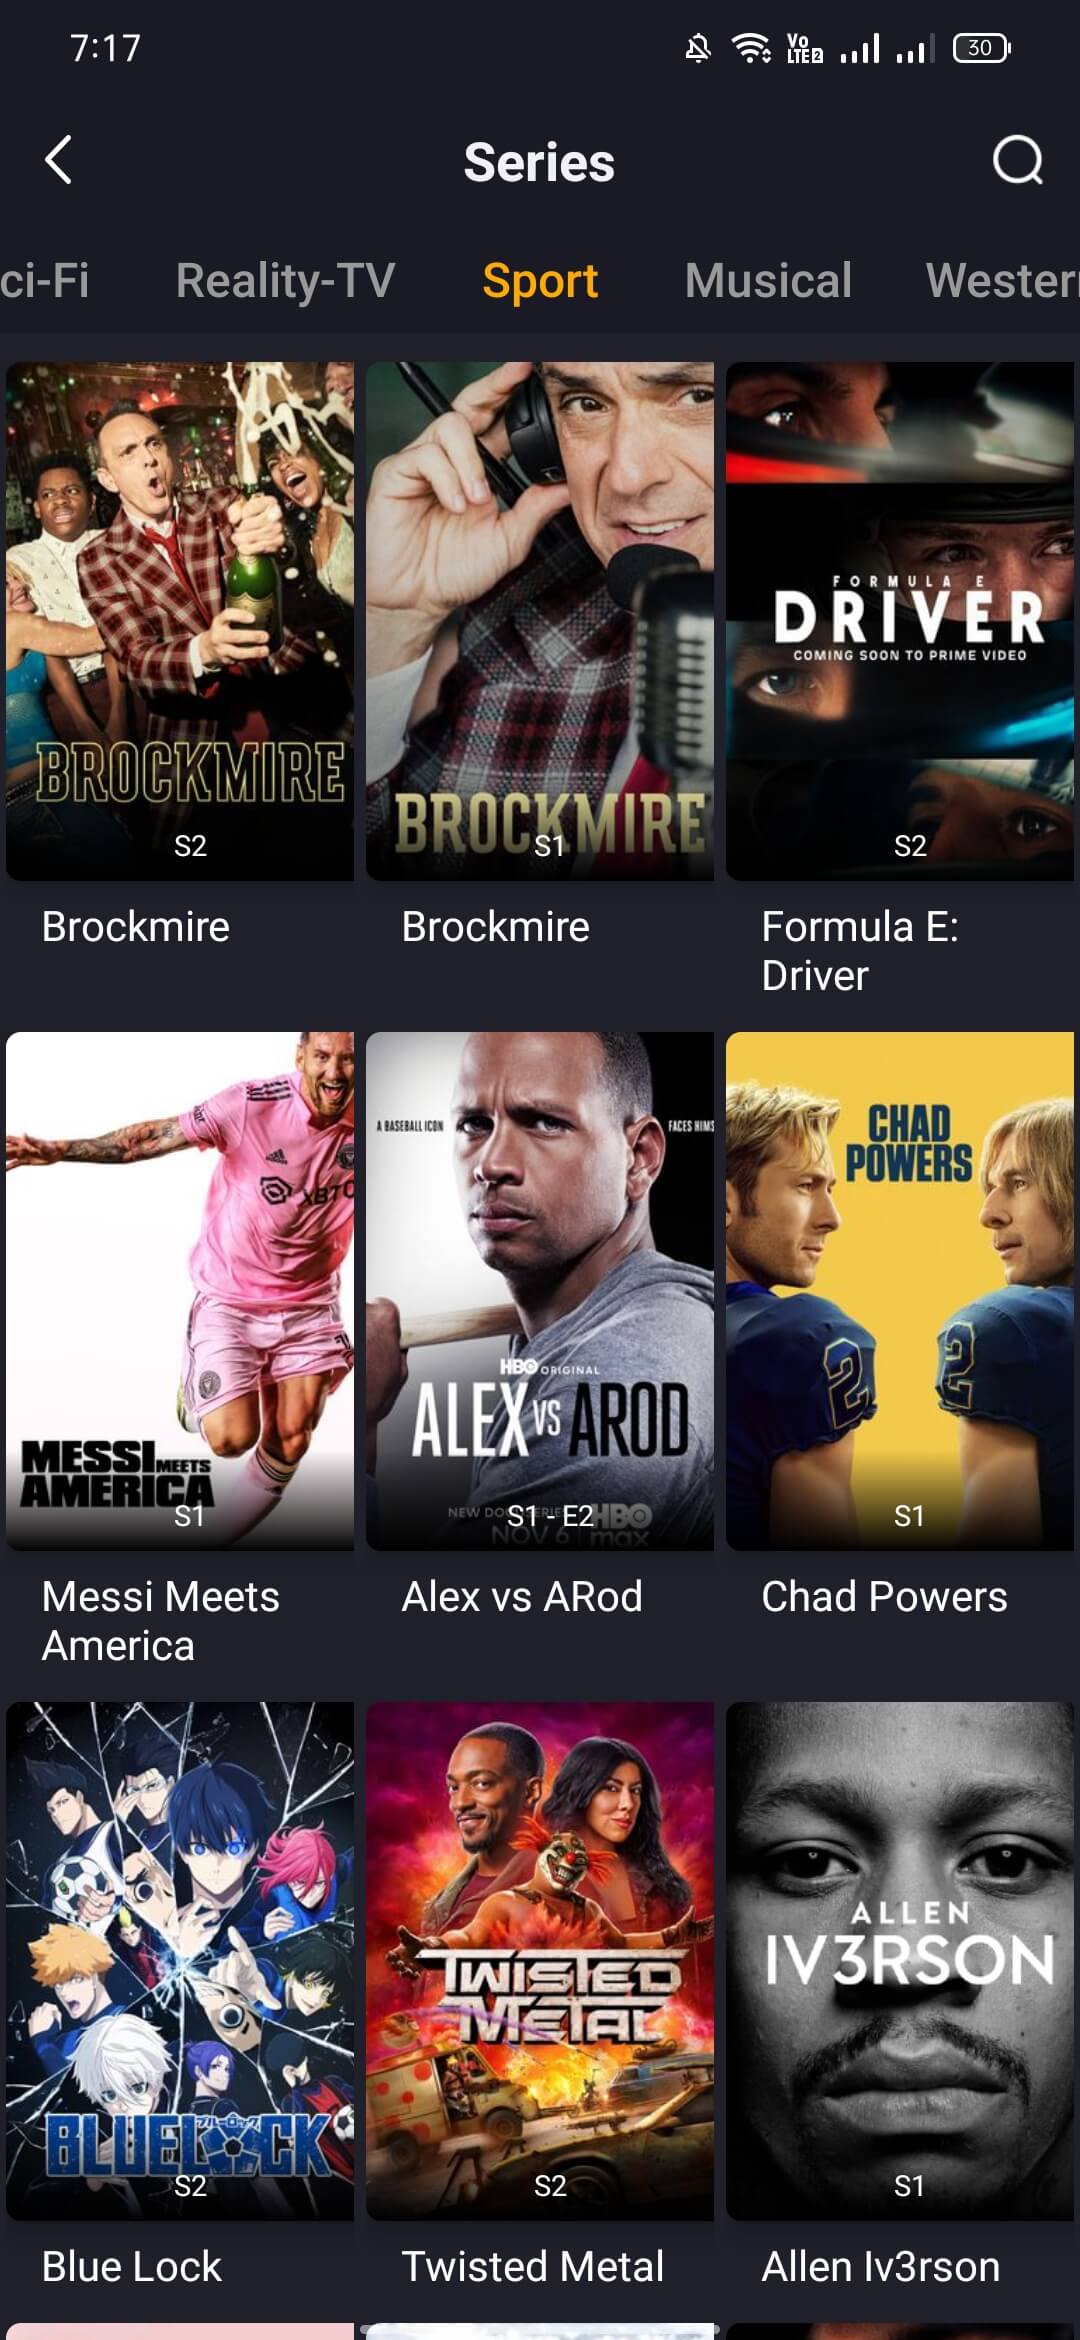Open Alex vs ARod poster
Screen dimensions: 1080x2340
(x=540, y=1291)
